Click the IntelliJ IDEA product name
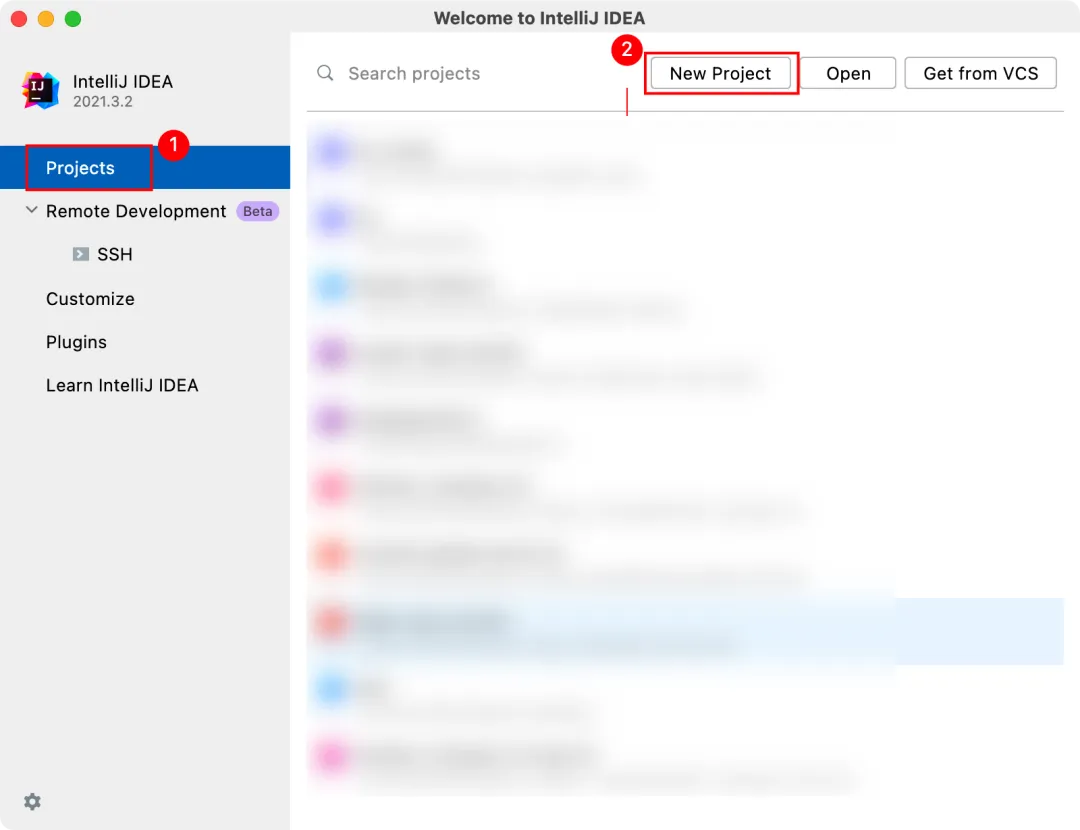The width and height of the screenshot is (1080, 830). tap(123, 81)
